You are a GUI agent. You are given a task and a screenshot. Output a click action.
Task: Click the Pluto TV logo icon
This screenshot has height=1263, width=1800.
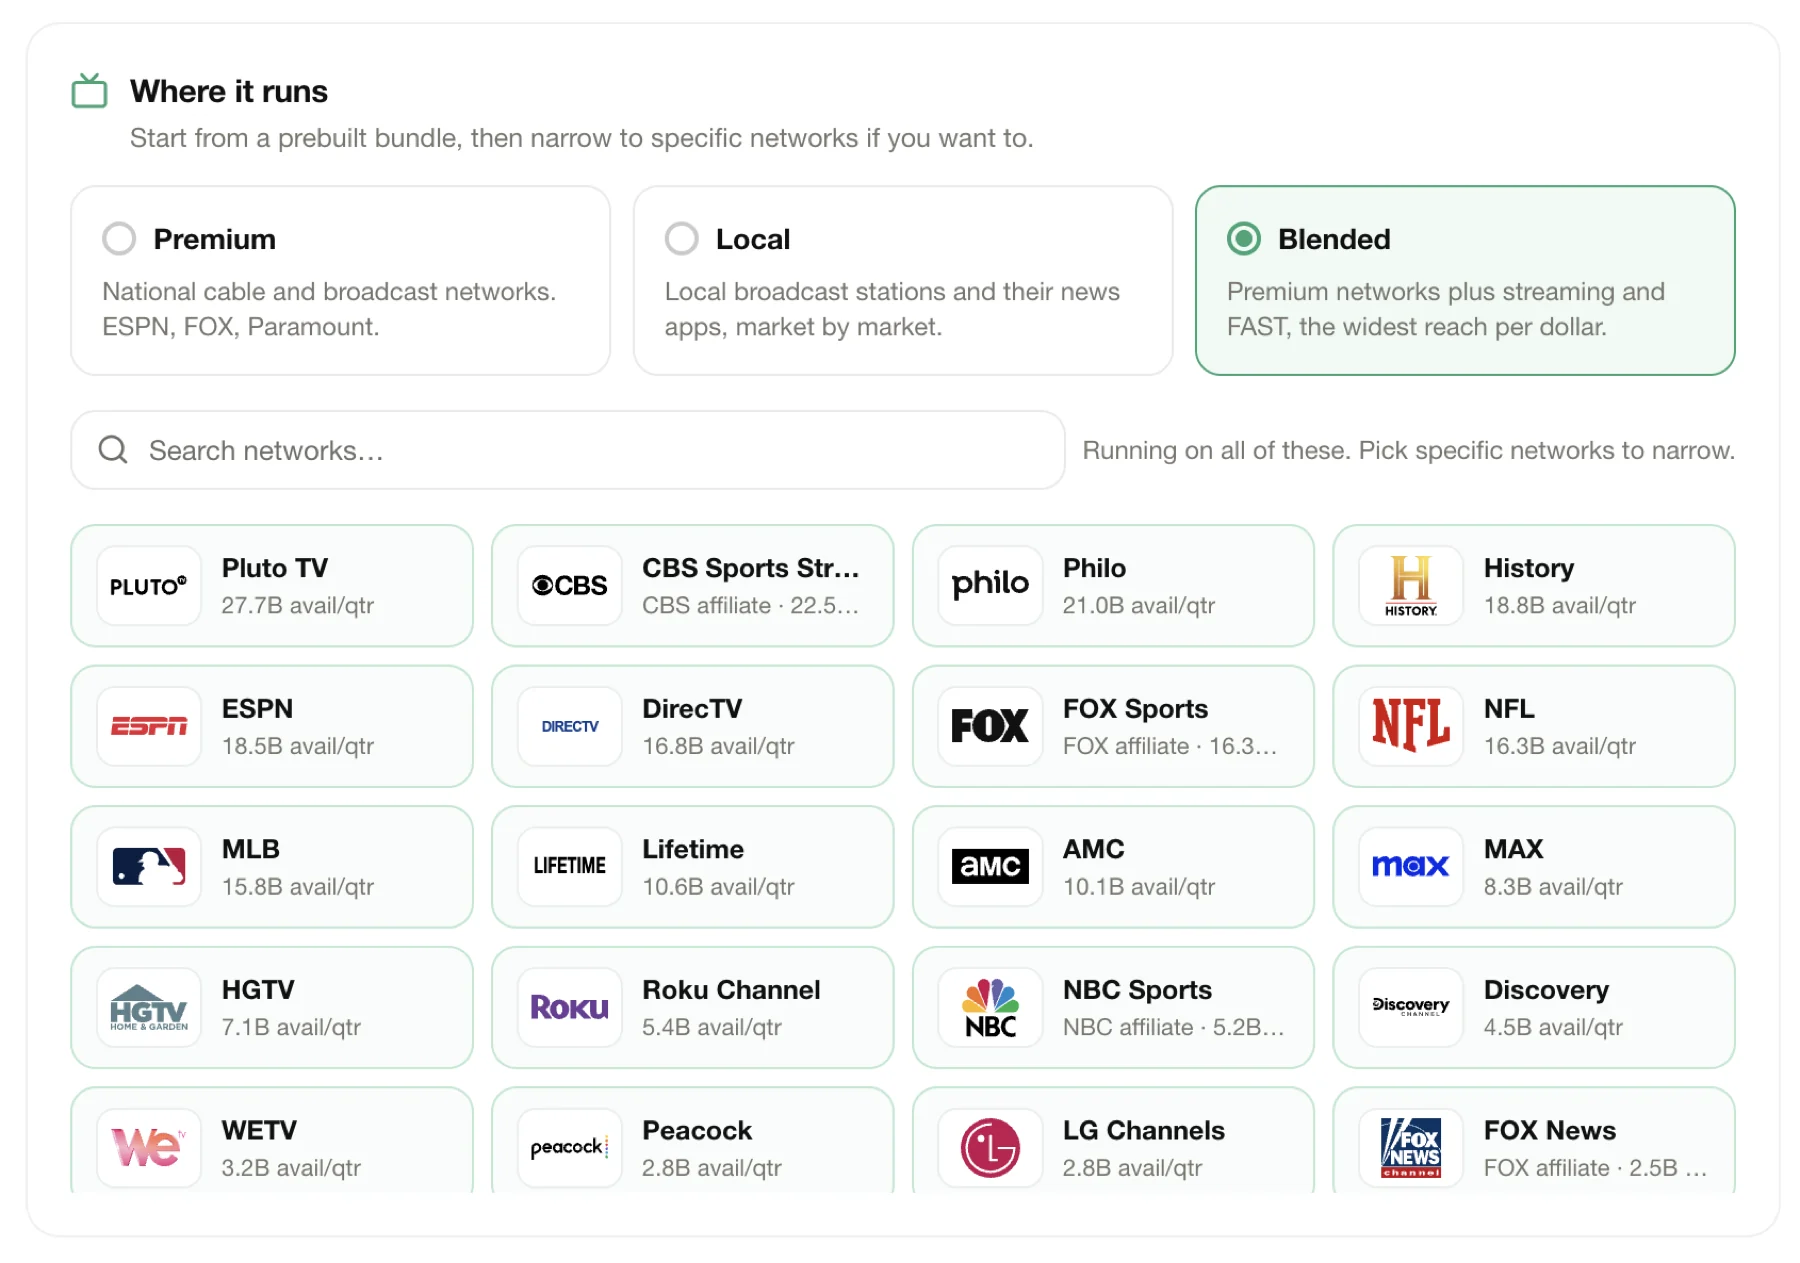tap(149, 586)
